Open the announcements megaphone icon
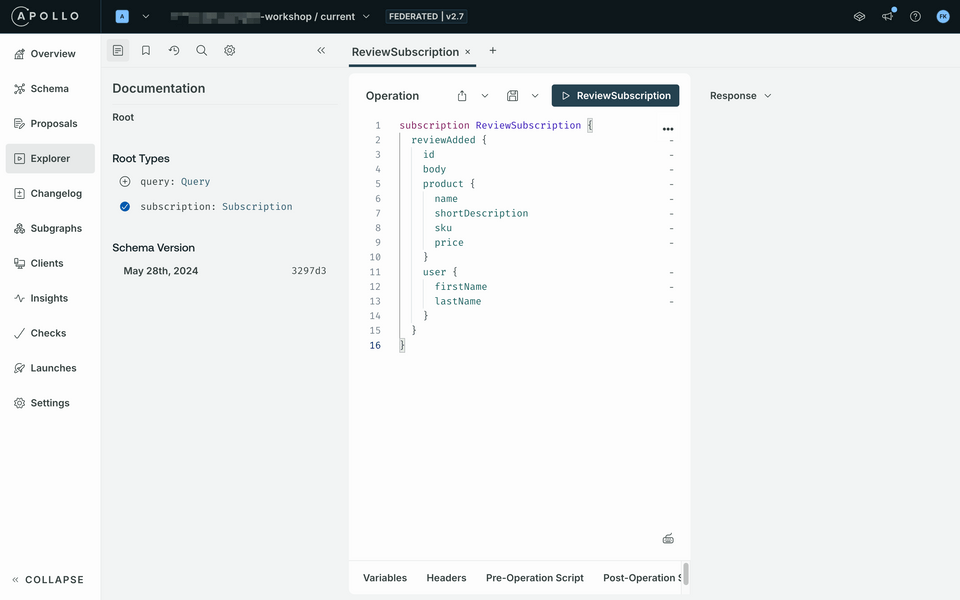 [887, 17]
